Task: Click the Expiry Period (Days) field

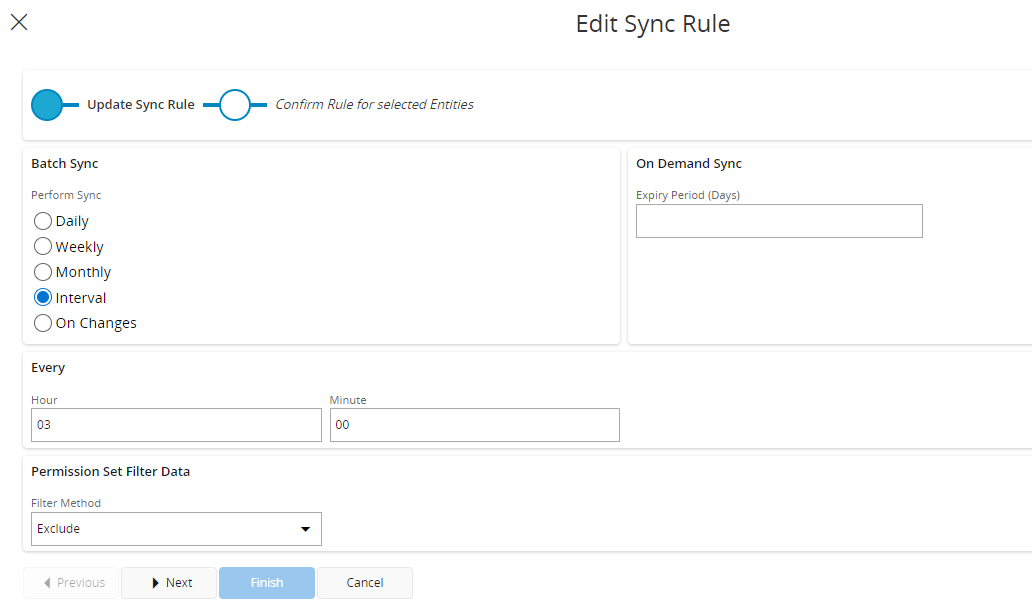Action: click(778, 221)
